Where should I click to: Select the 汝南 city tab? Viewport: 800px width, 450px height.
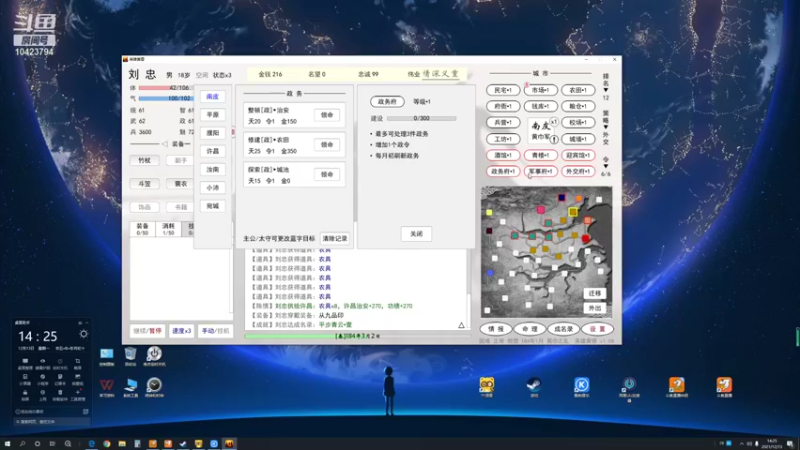pos(213,169)
